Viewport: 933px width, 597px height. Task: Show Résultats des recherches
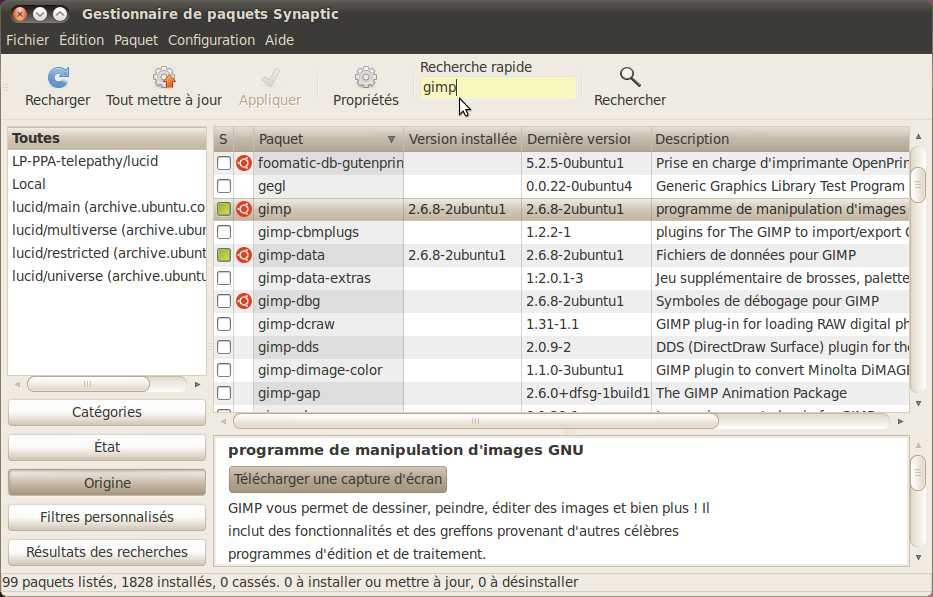107,552
